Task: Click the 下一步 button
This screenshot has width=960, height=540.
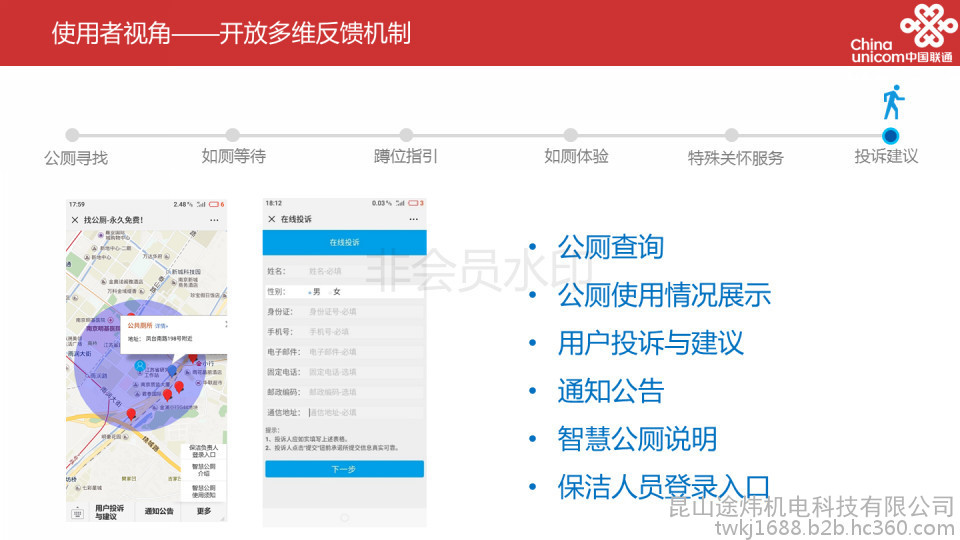Action: 344,469
